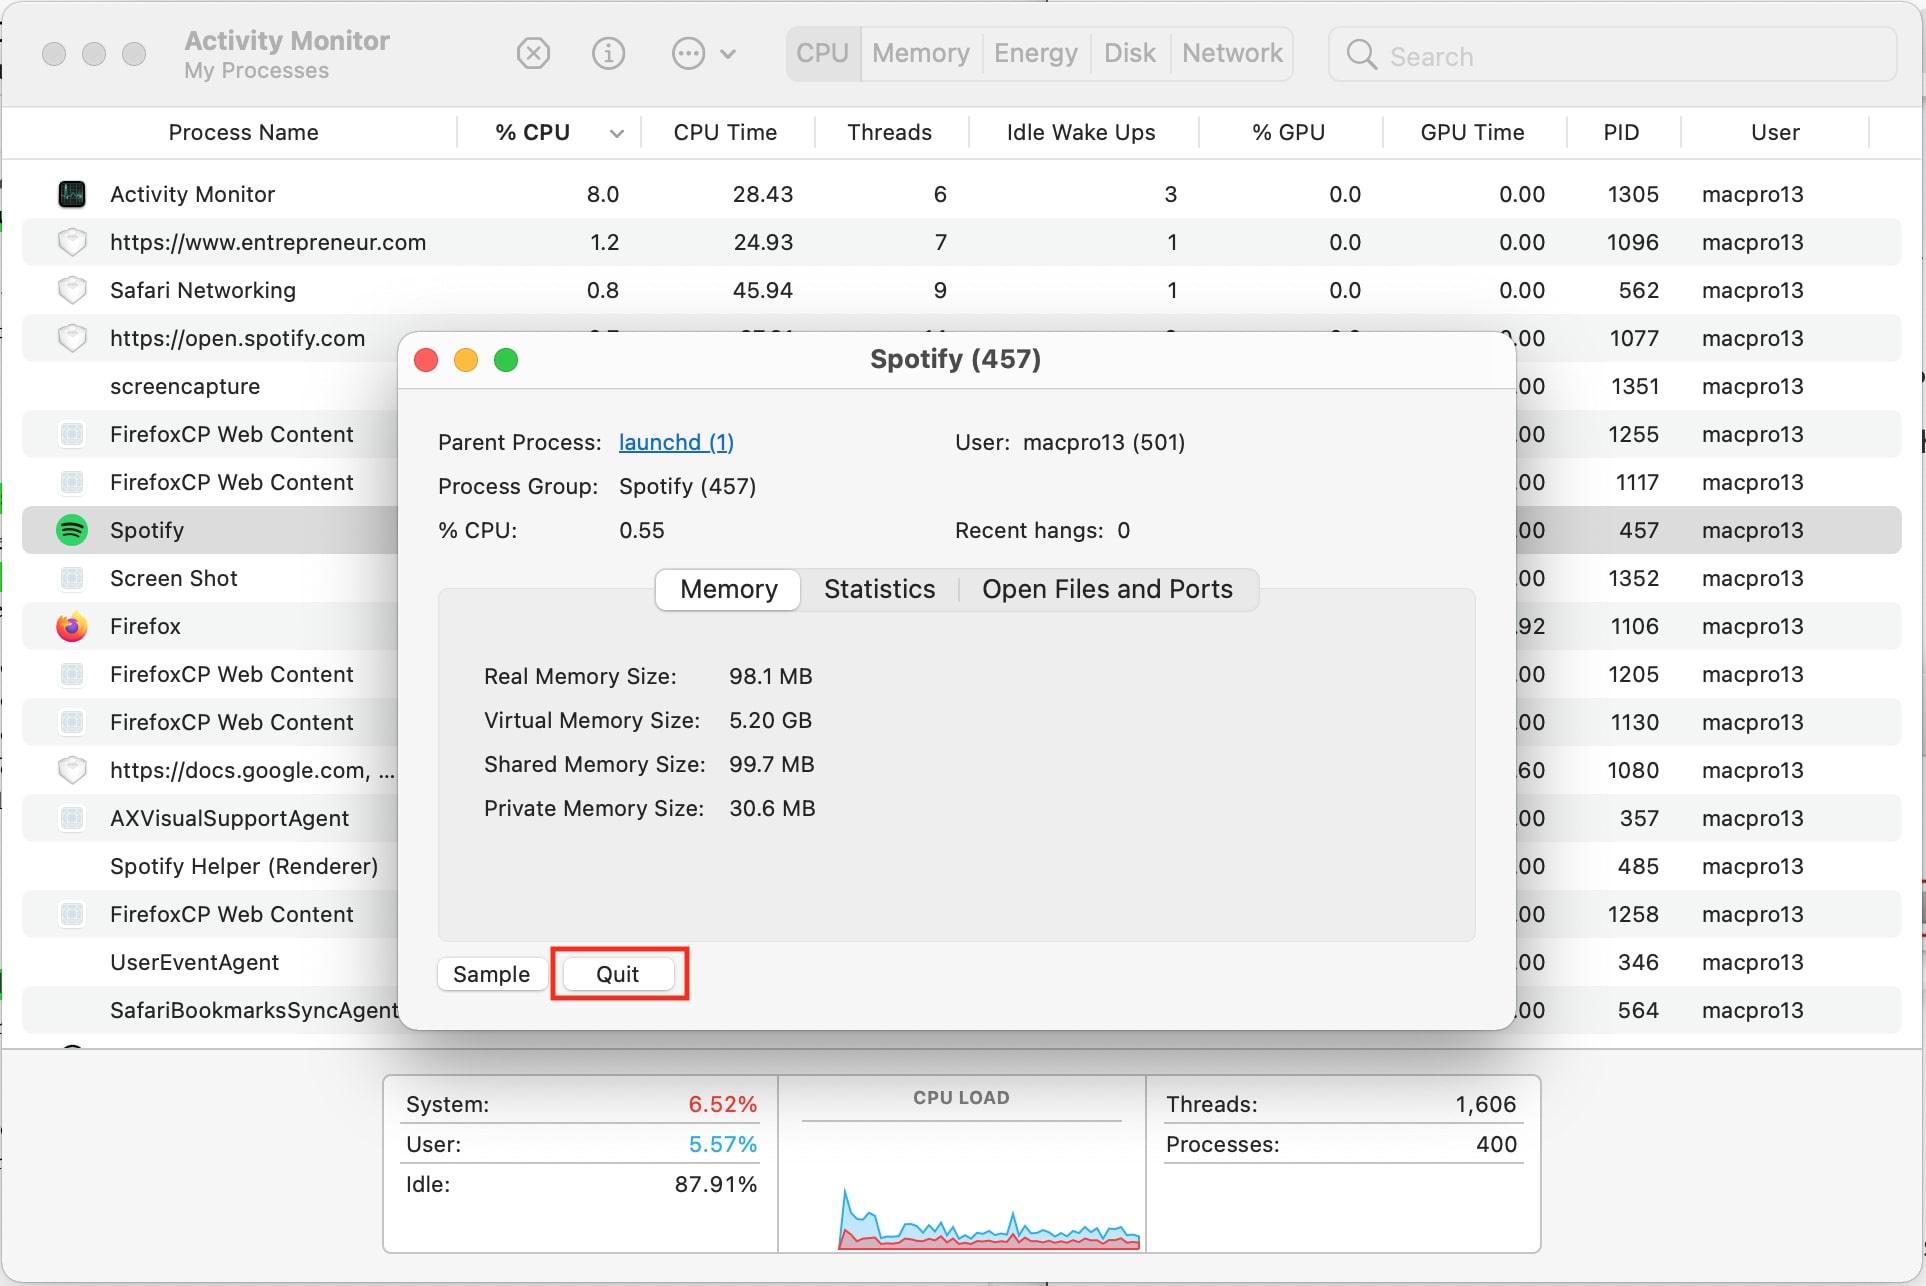
Task: Select the Spotify Helper (Renderer) row
Action: pos(210,866)
